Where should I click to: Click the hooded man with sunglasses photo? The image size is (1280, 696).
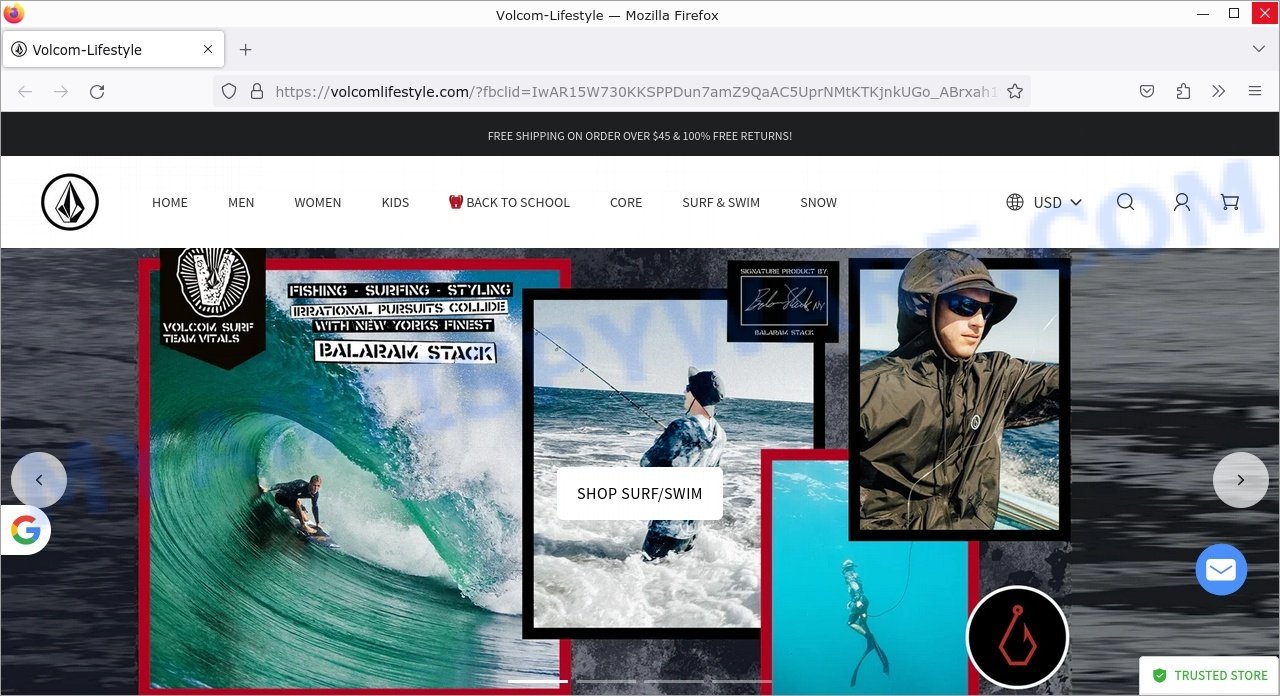tap(959, 398)
